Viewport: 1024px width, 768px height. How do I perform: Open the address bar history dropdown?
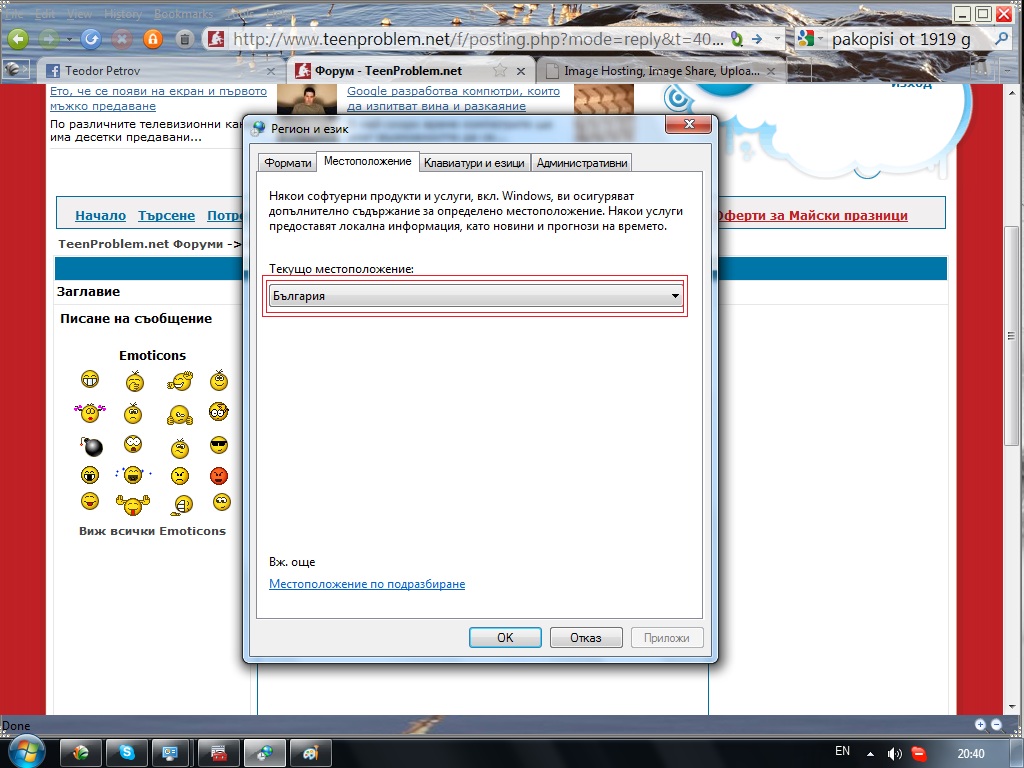(777, 39)
